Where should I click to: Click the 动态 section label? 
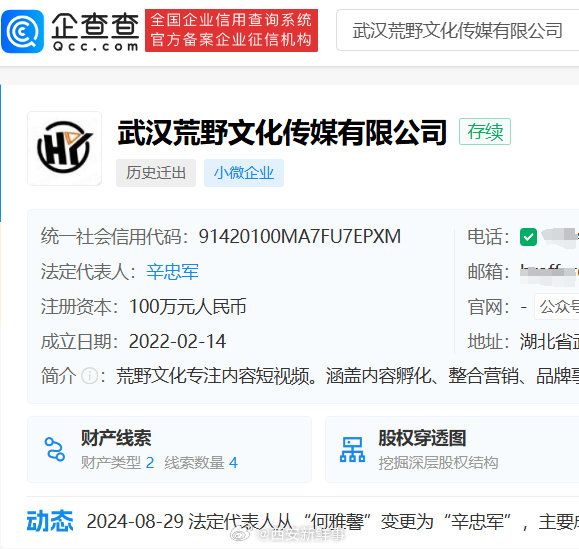[50, 521]
